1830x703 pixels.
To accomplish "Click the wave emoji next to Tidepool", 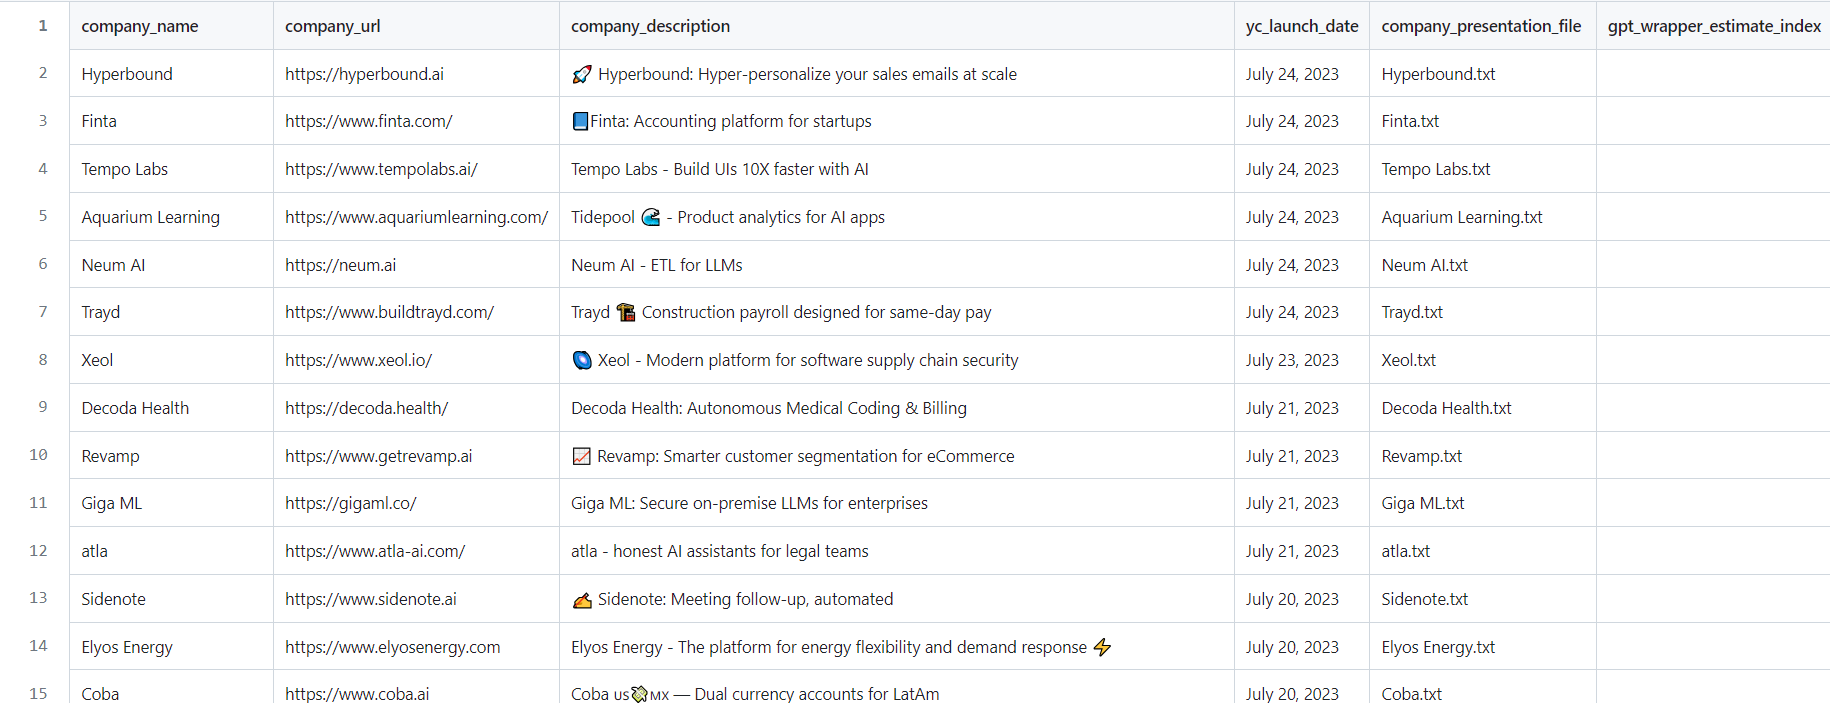I will 651,217.
